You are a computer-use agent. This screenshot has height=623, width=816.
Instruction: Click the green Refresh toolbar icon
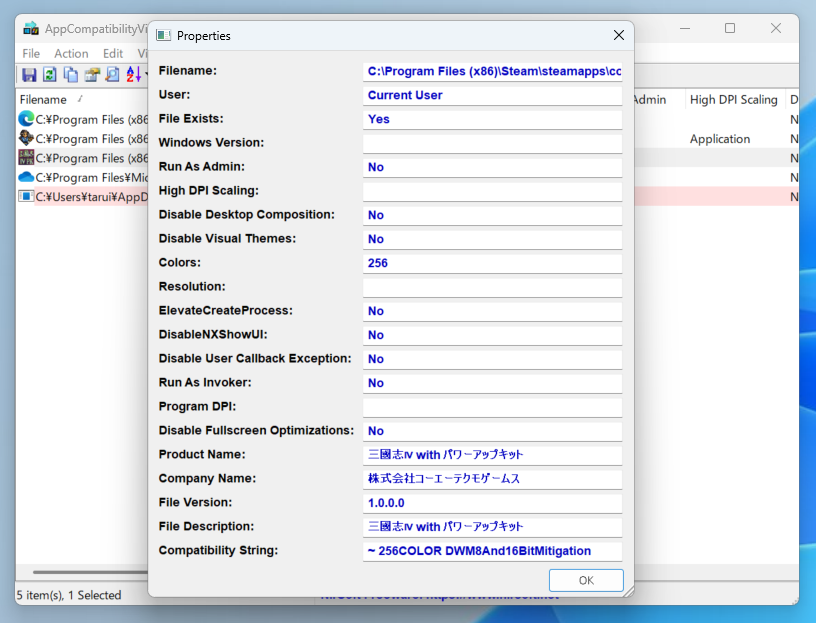(50, 75)
